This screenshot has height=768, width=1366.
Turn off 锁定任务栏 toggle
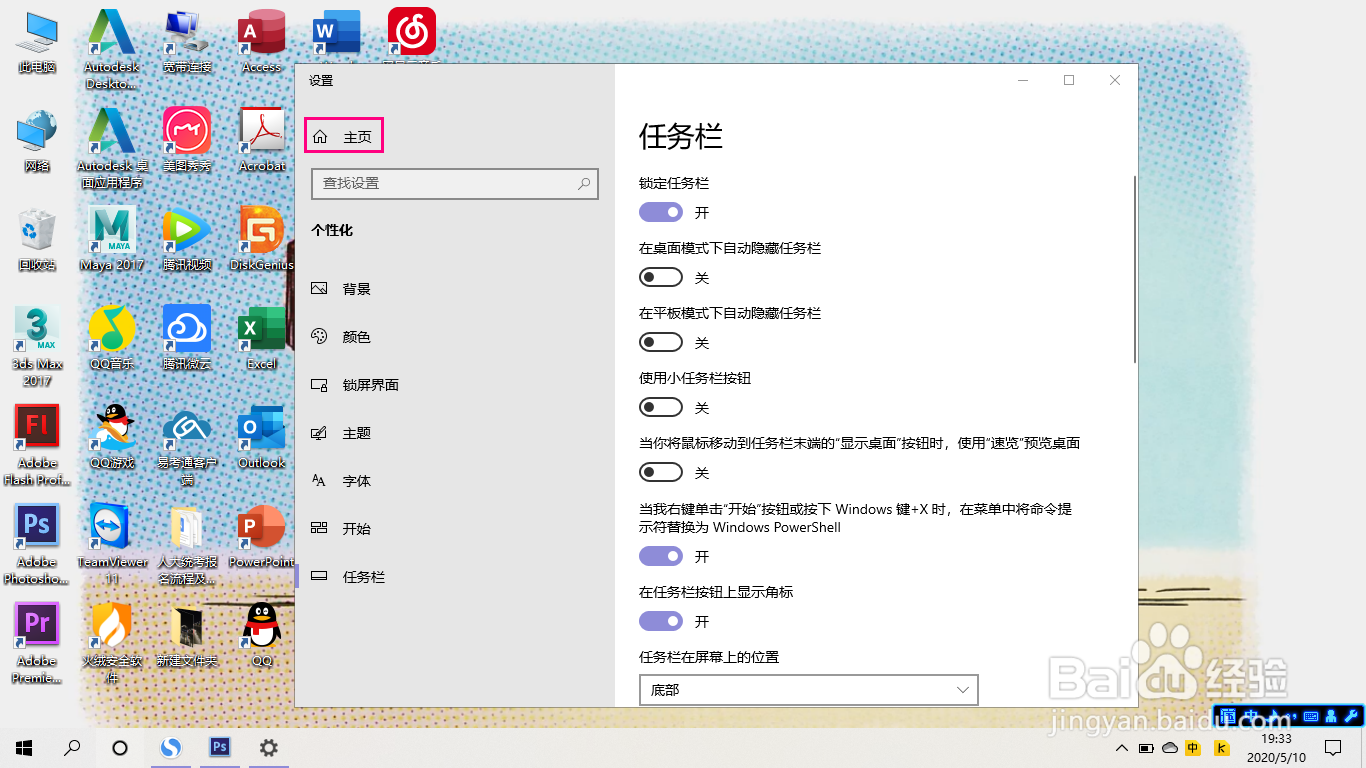[x=660, y=212]
